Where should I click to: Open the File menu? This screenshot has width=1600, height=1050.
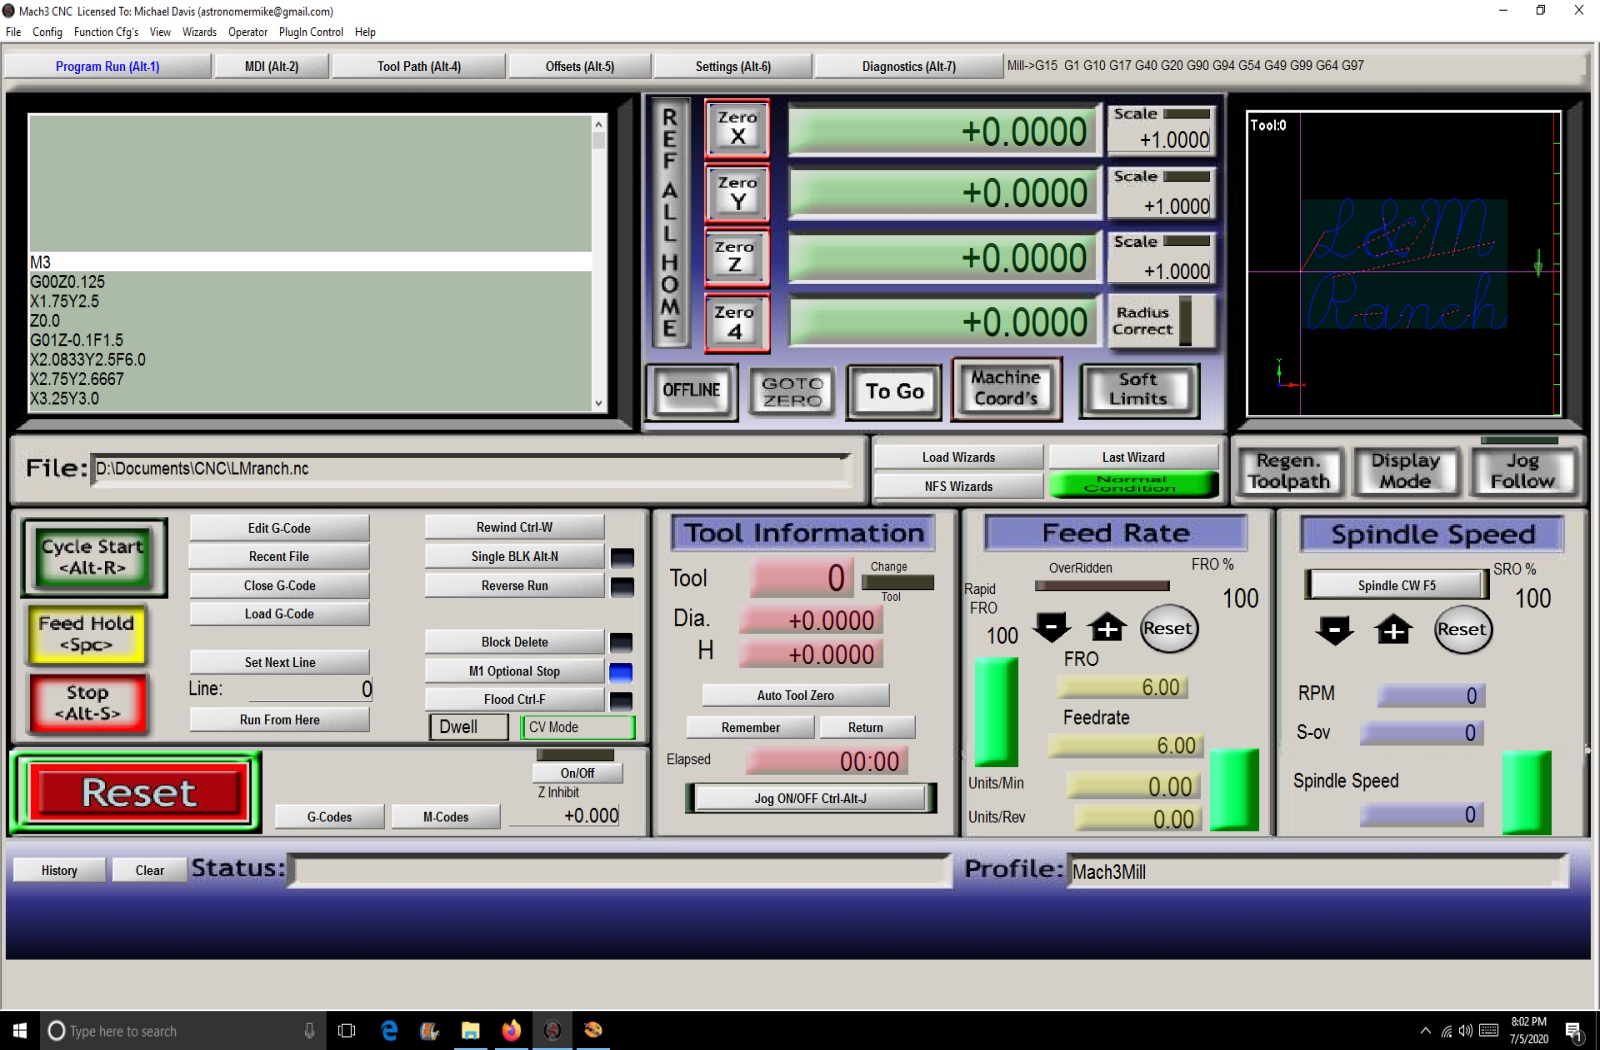[13, 32]
